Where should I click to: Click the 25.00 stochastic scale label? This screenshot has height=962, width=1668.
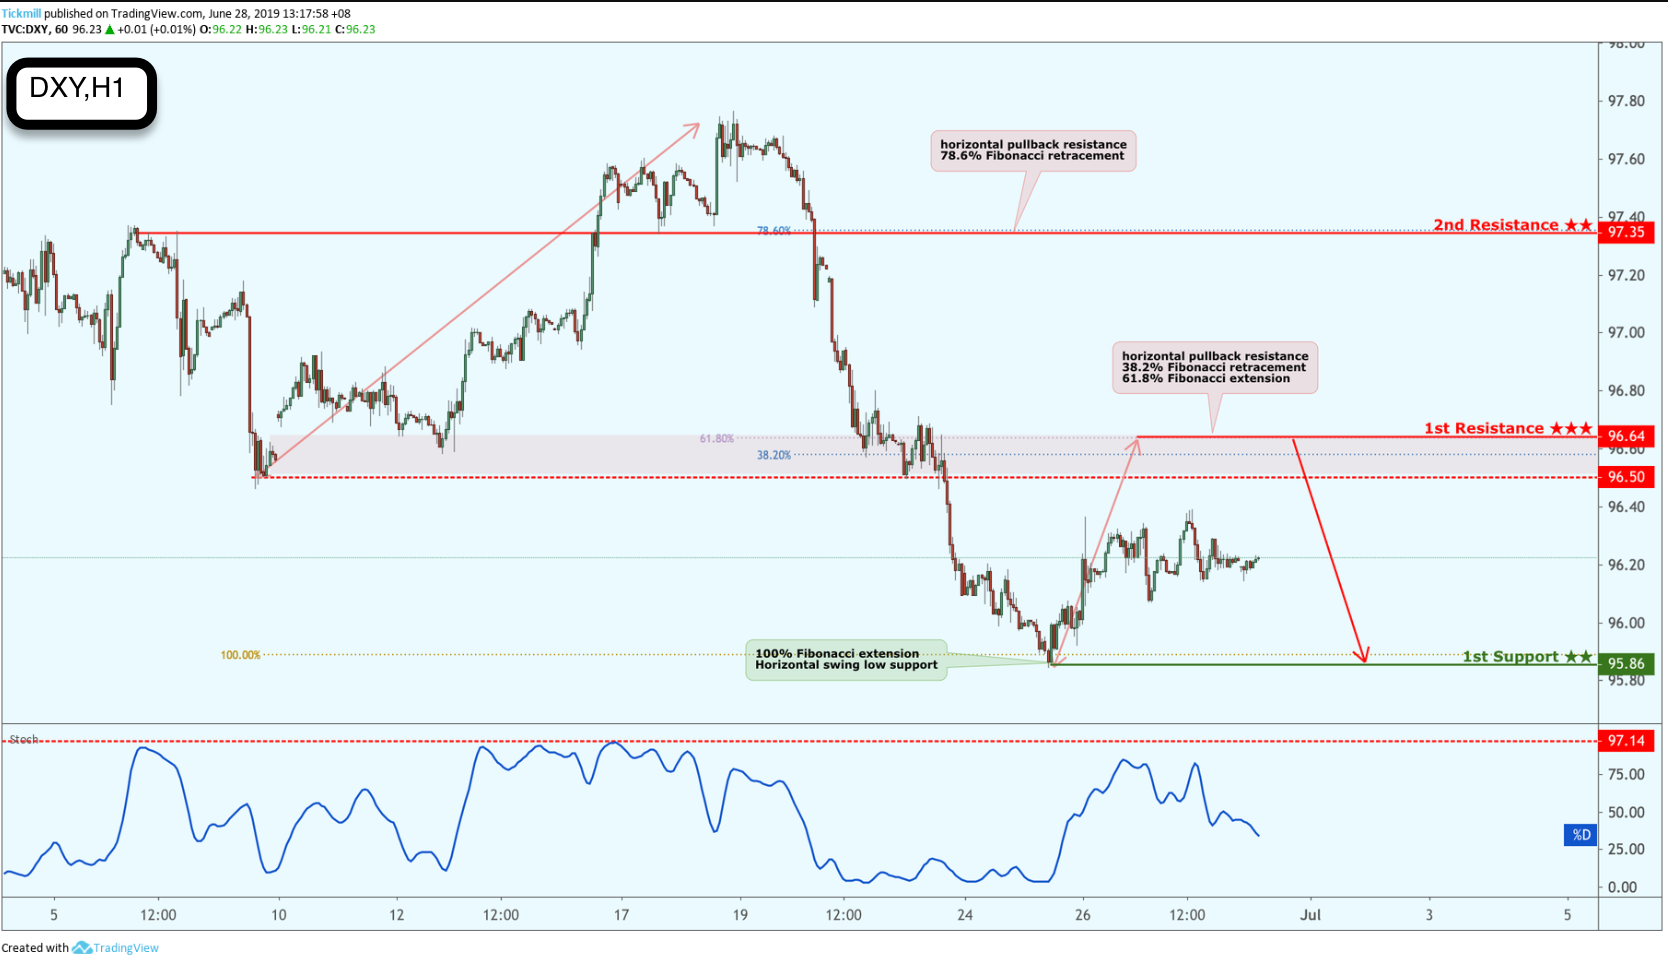point(1626,849)
